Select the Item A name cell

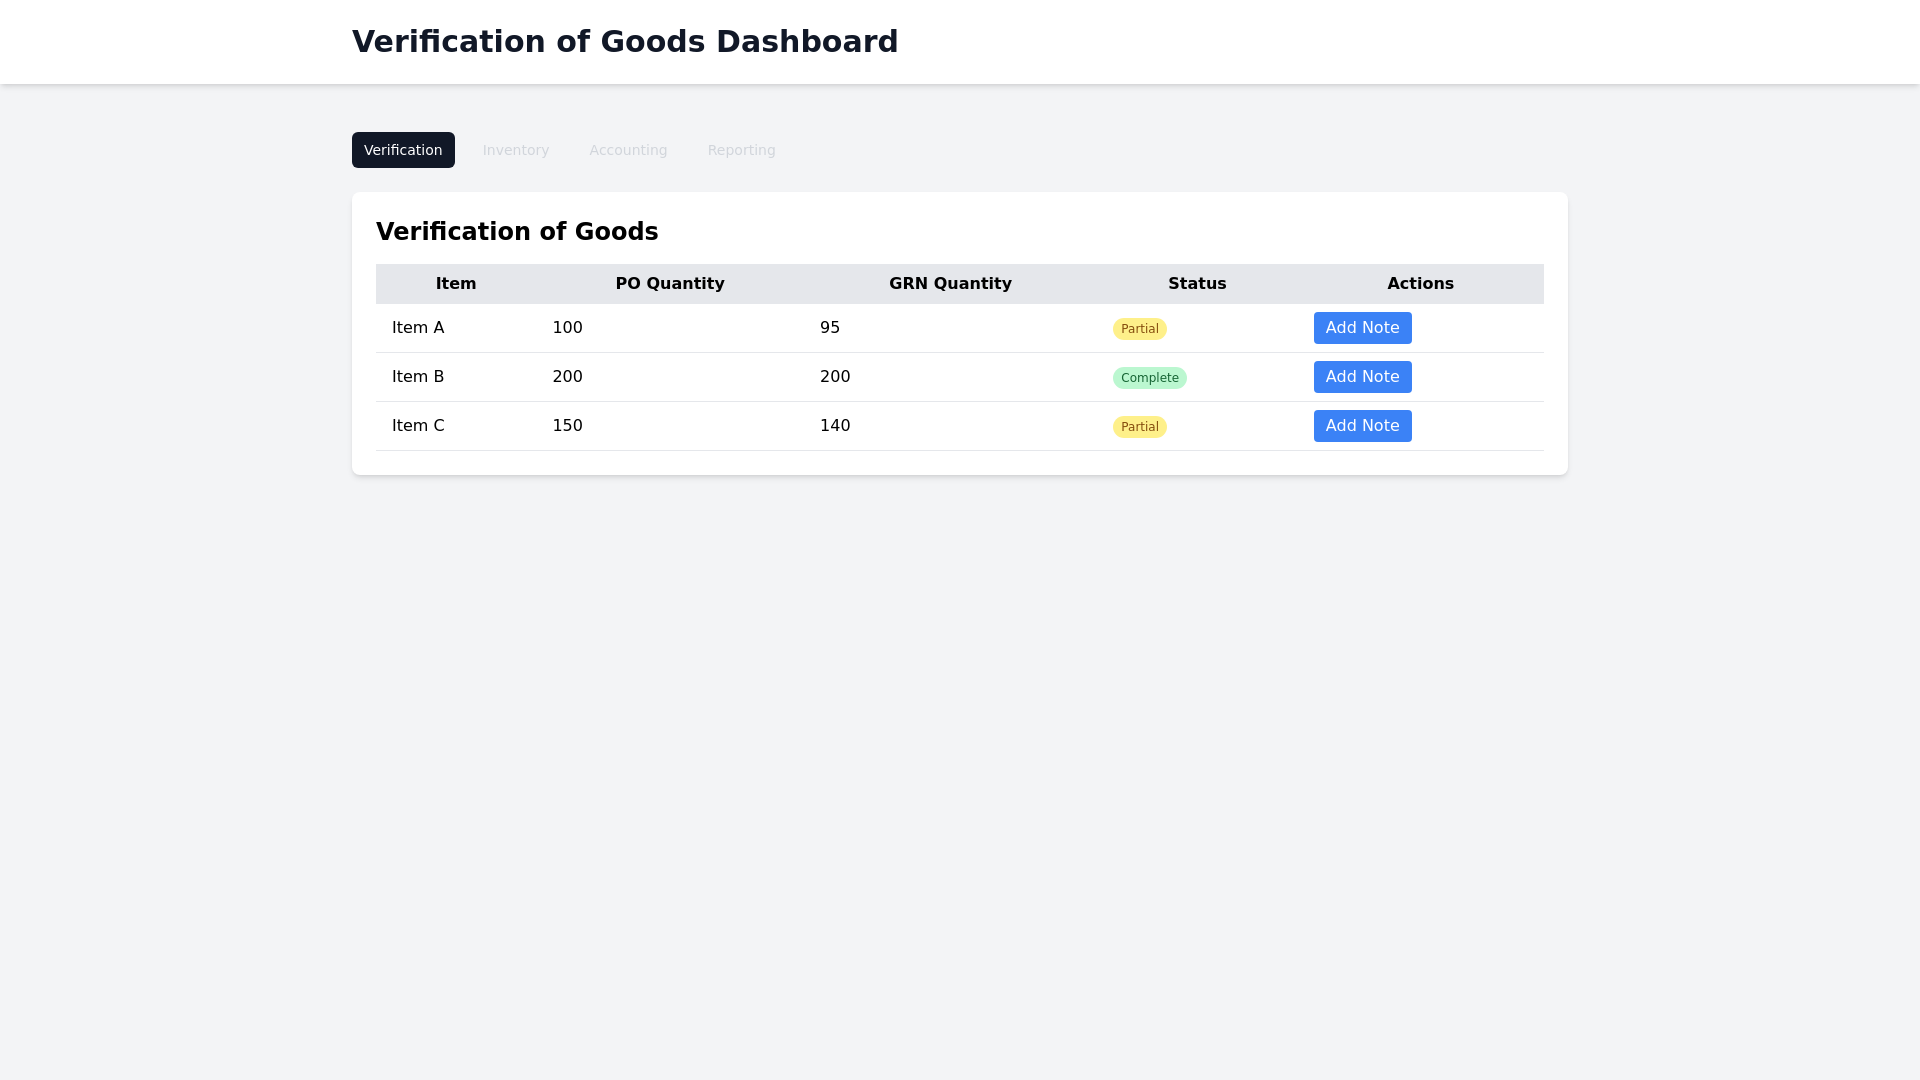[x=418, y=328]
